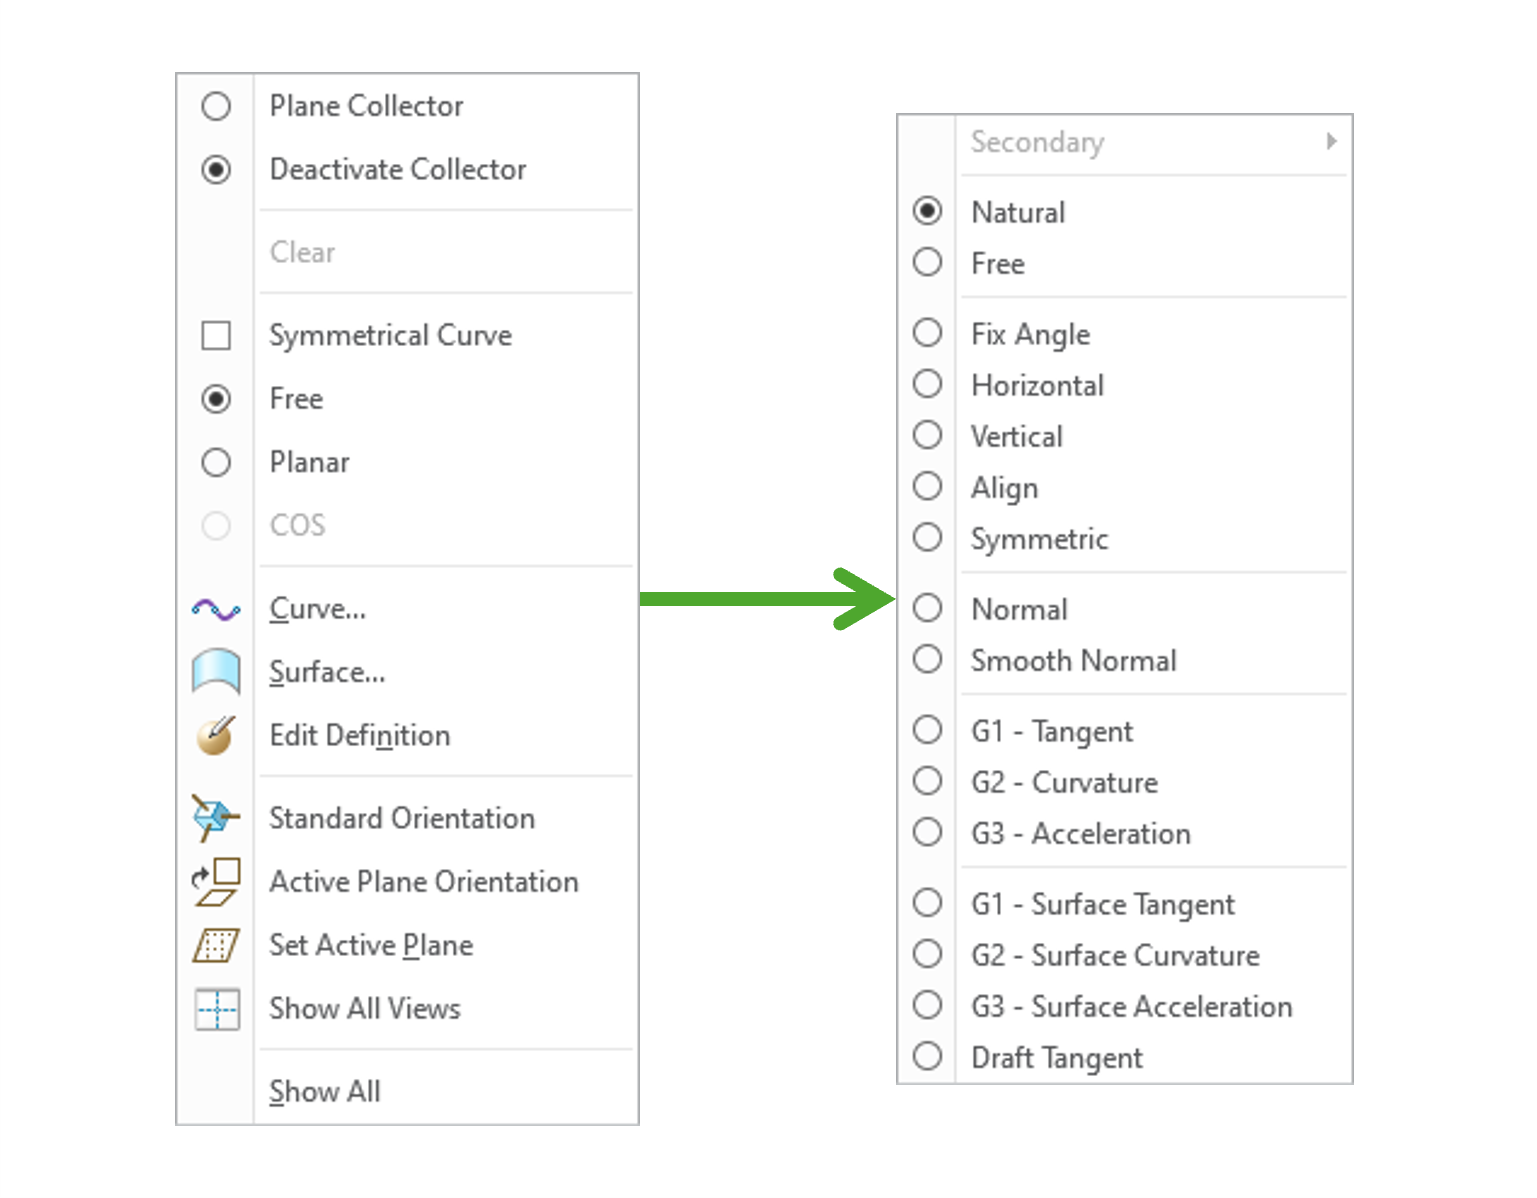The height and width of the screenshot is (1198, 1537).
Task: Select the Standard Orientation icon
Action: tap(216, 818)
